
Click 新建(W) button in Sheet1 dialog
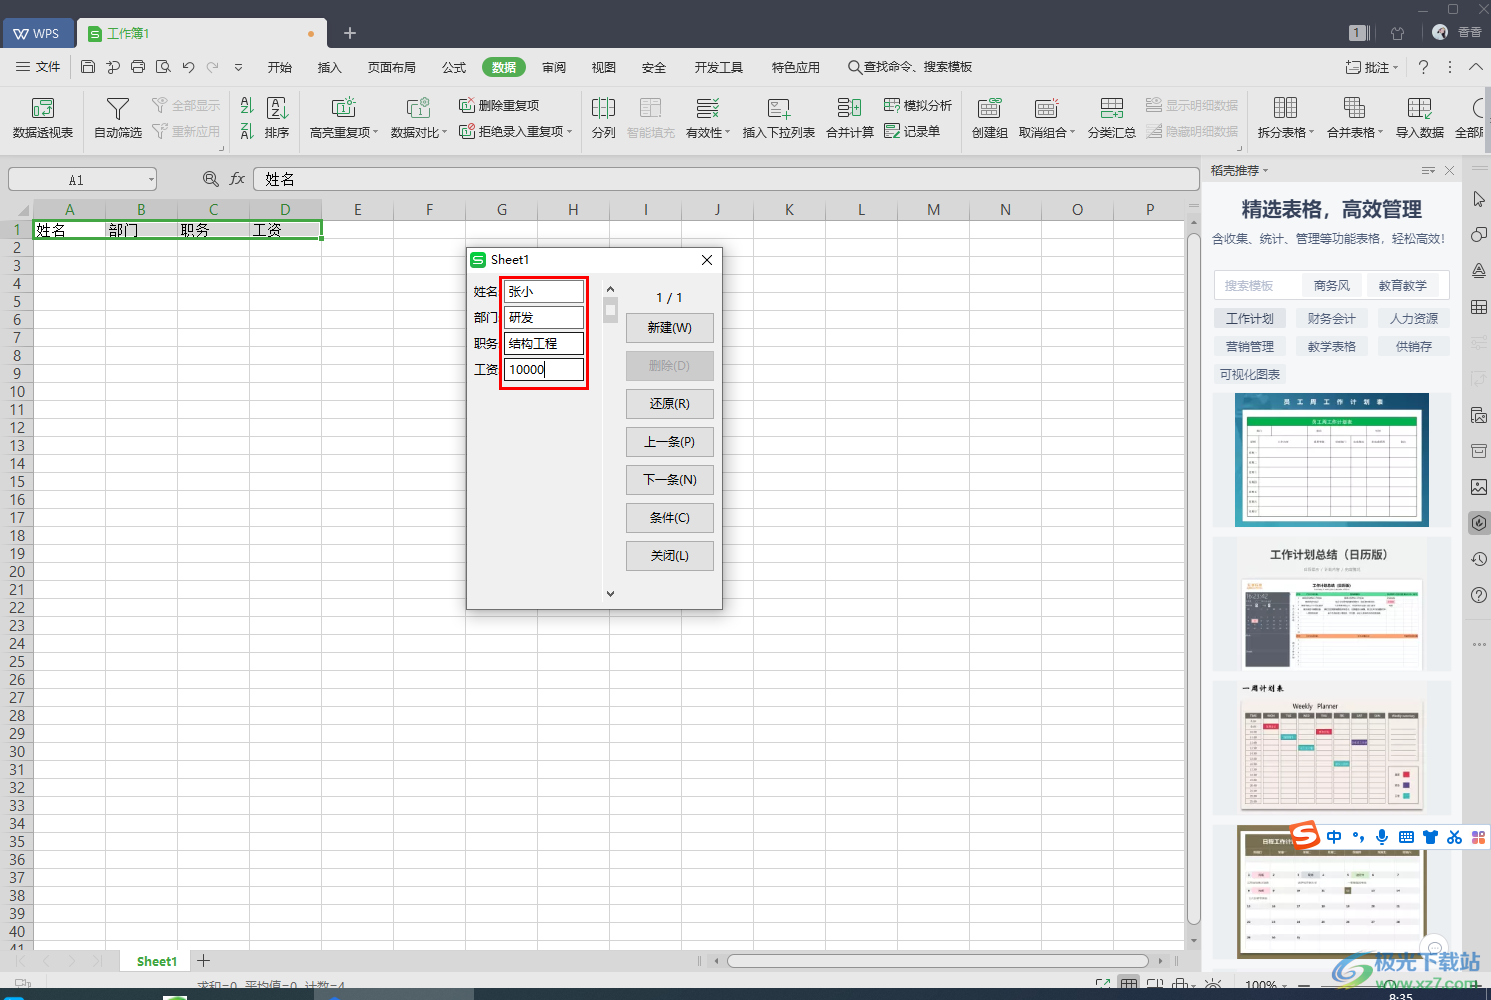tap(670, 328)
